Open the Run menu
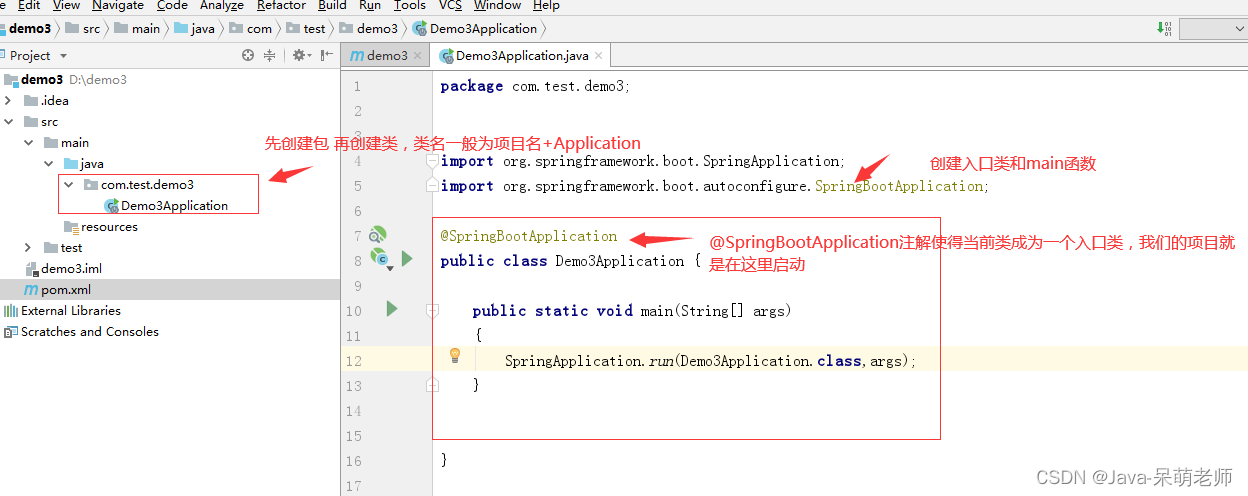 [370, 5]
